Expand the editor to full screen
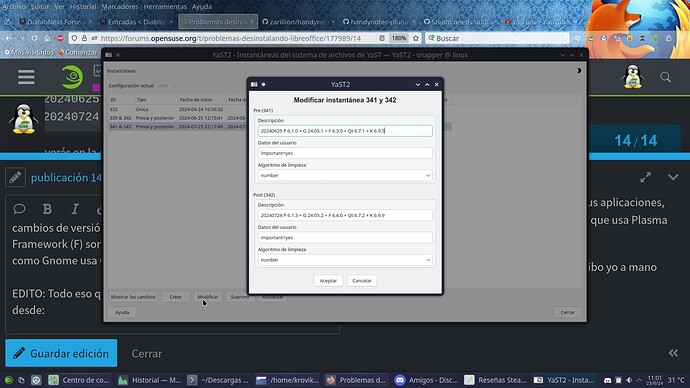 (x=645, y=177)
